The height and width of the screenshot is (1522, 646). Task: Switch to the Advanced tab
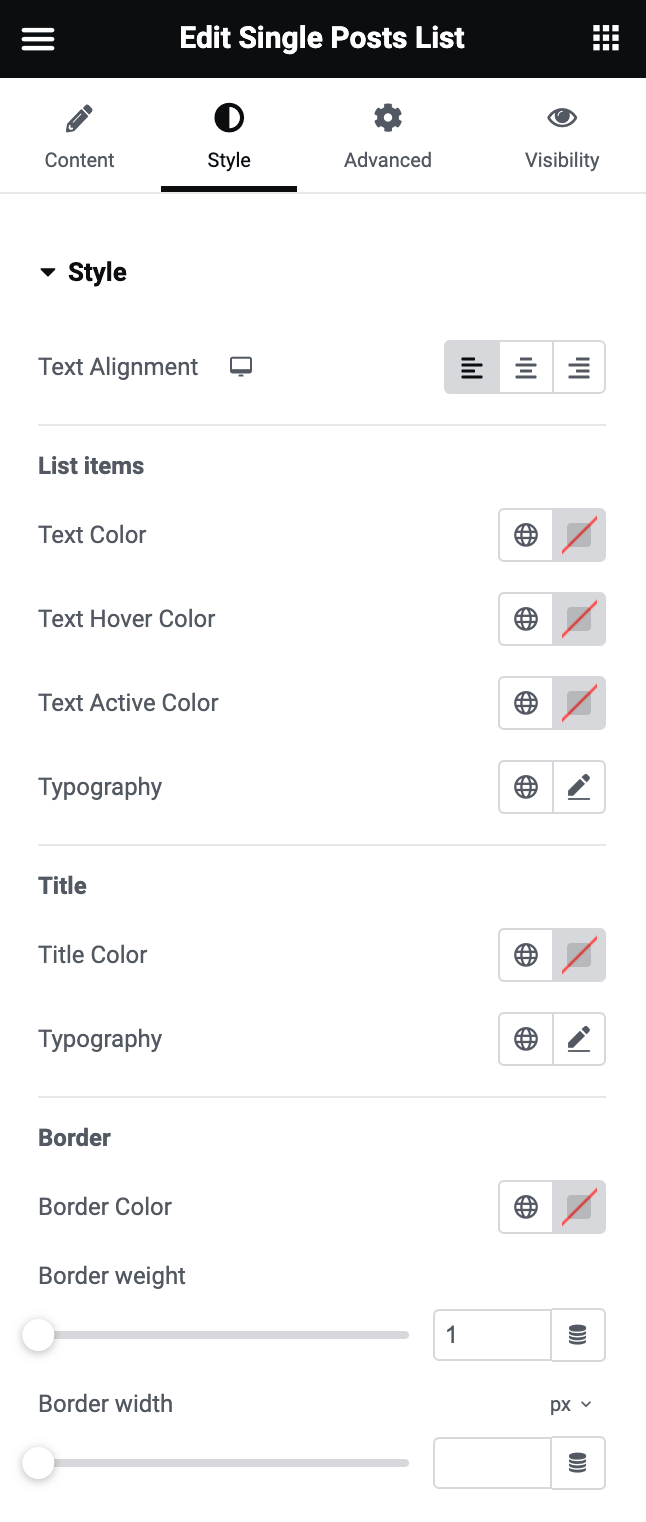[x=388, y=135]
